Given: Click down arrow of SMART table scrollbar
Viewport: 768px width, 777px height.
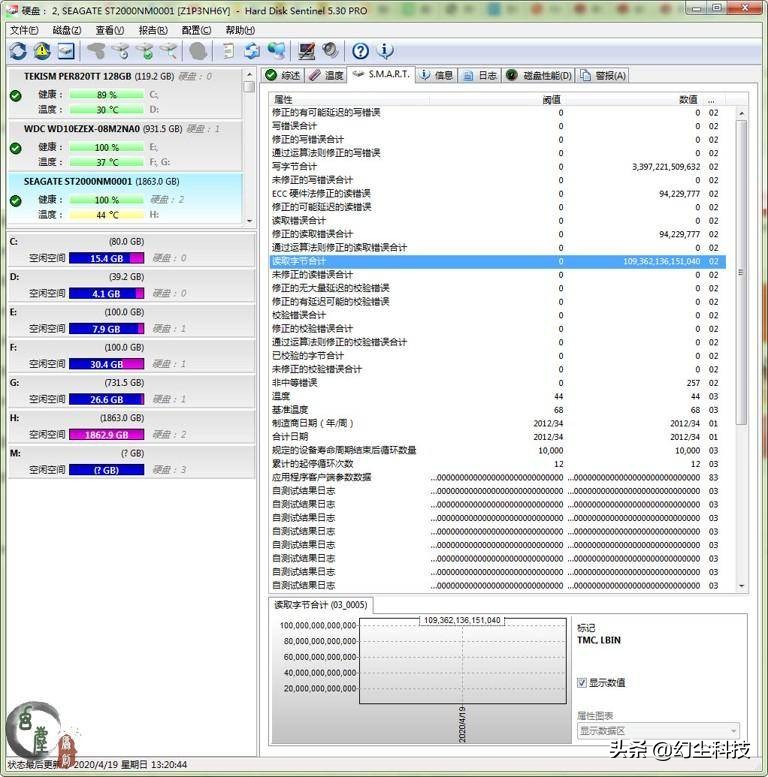Looking at the screenshot, I should [x=742, y=586].
